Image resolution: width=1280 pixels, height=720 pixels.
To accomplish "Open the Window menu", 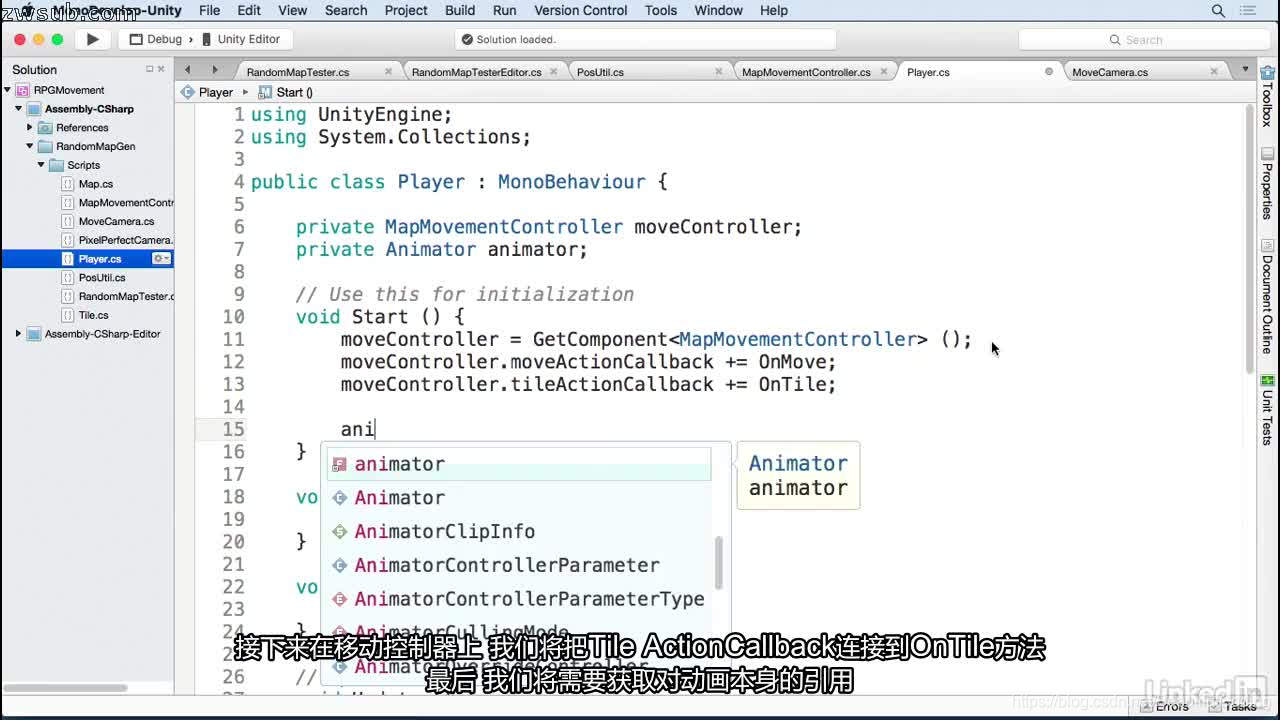I will (x=718, y=10).
